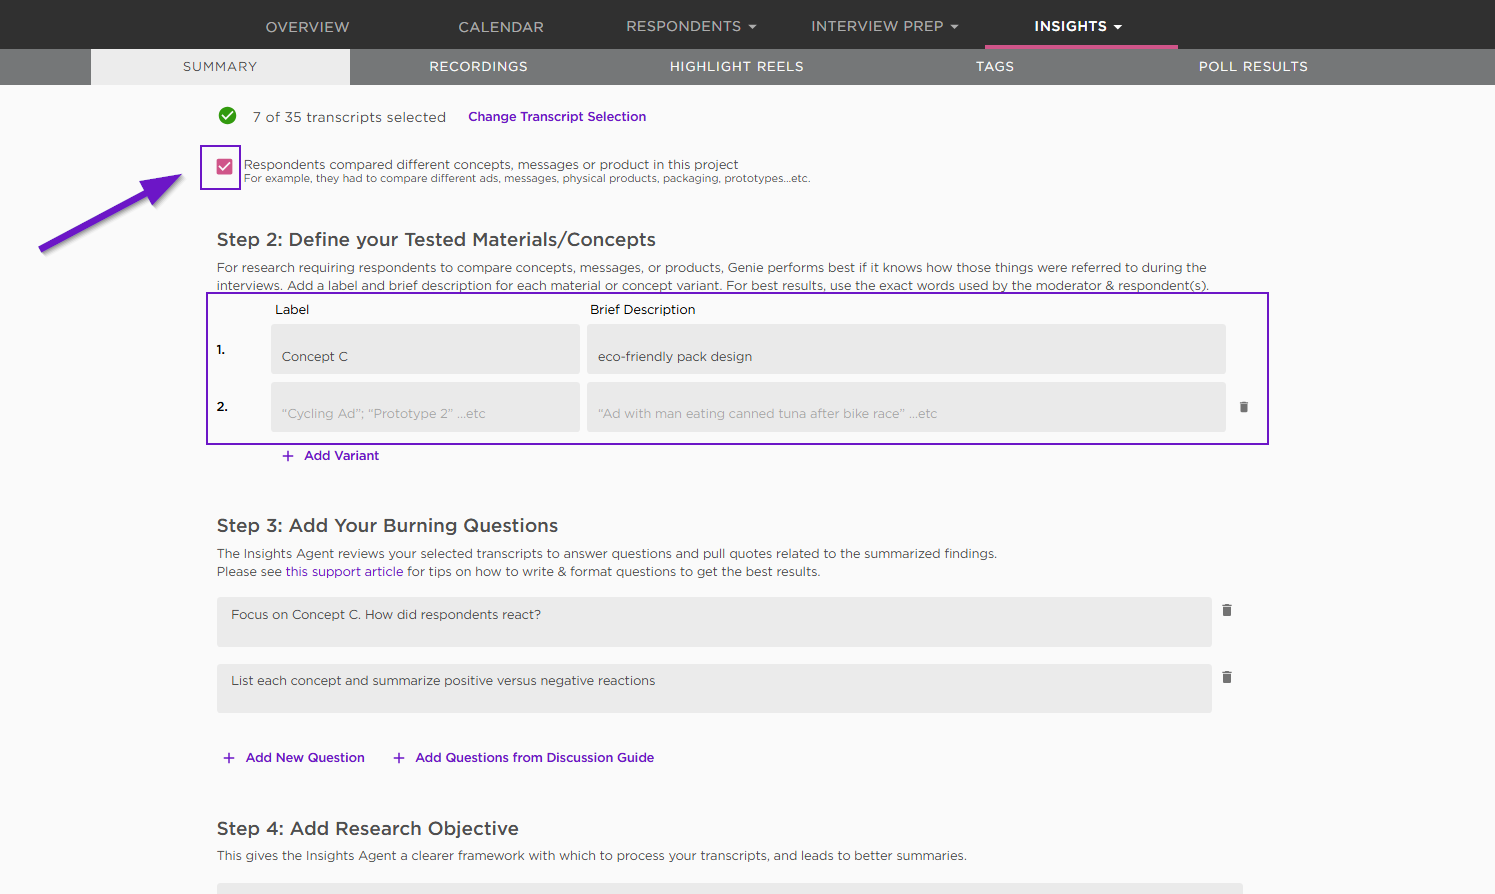This screenshot has height=894, width=1495.
Task: Open the Interview Prep dropdown
Action: 884,26
